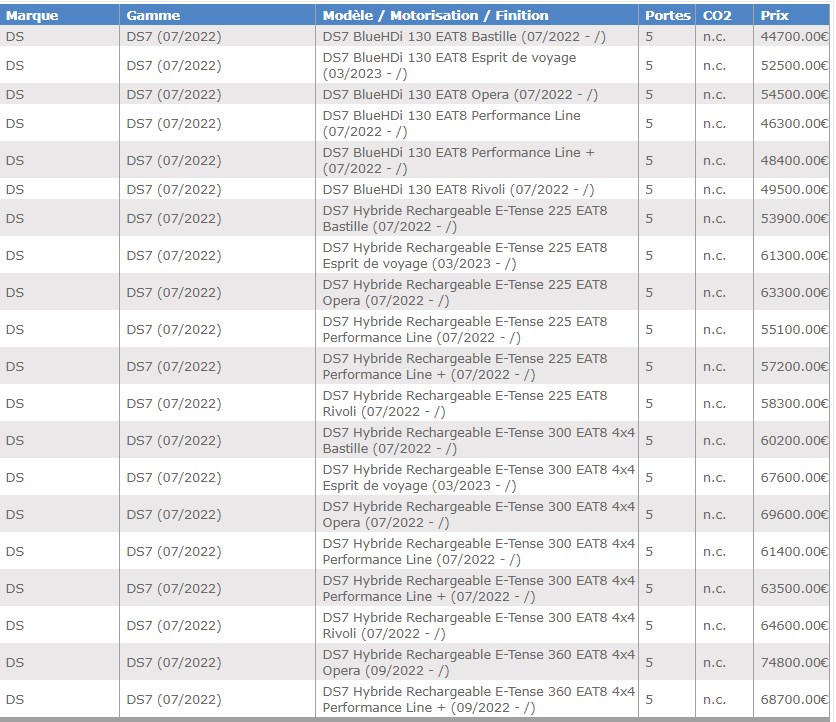
Task: Select E-Tense 300 4x4 Performance Line (07/2022)
Action: 479,551
